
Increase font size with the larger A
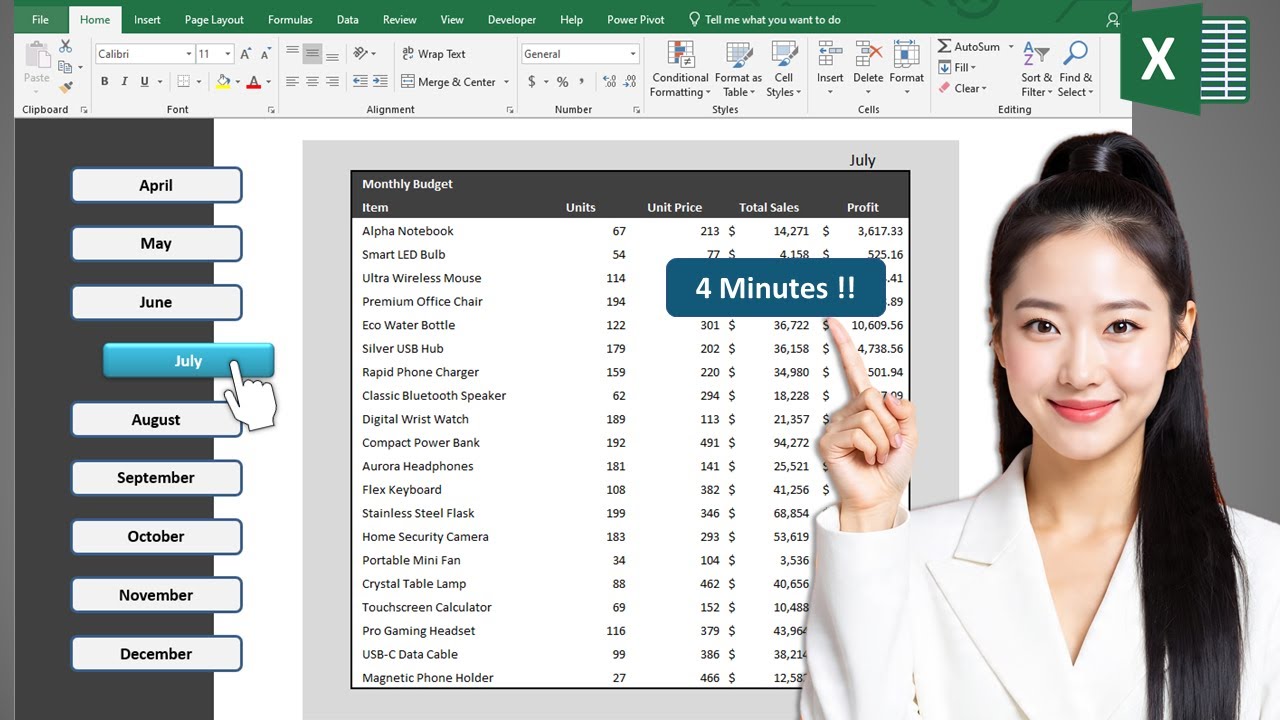click(246, 54)
